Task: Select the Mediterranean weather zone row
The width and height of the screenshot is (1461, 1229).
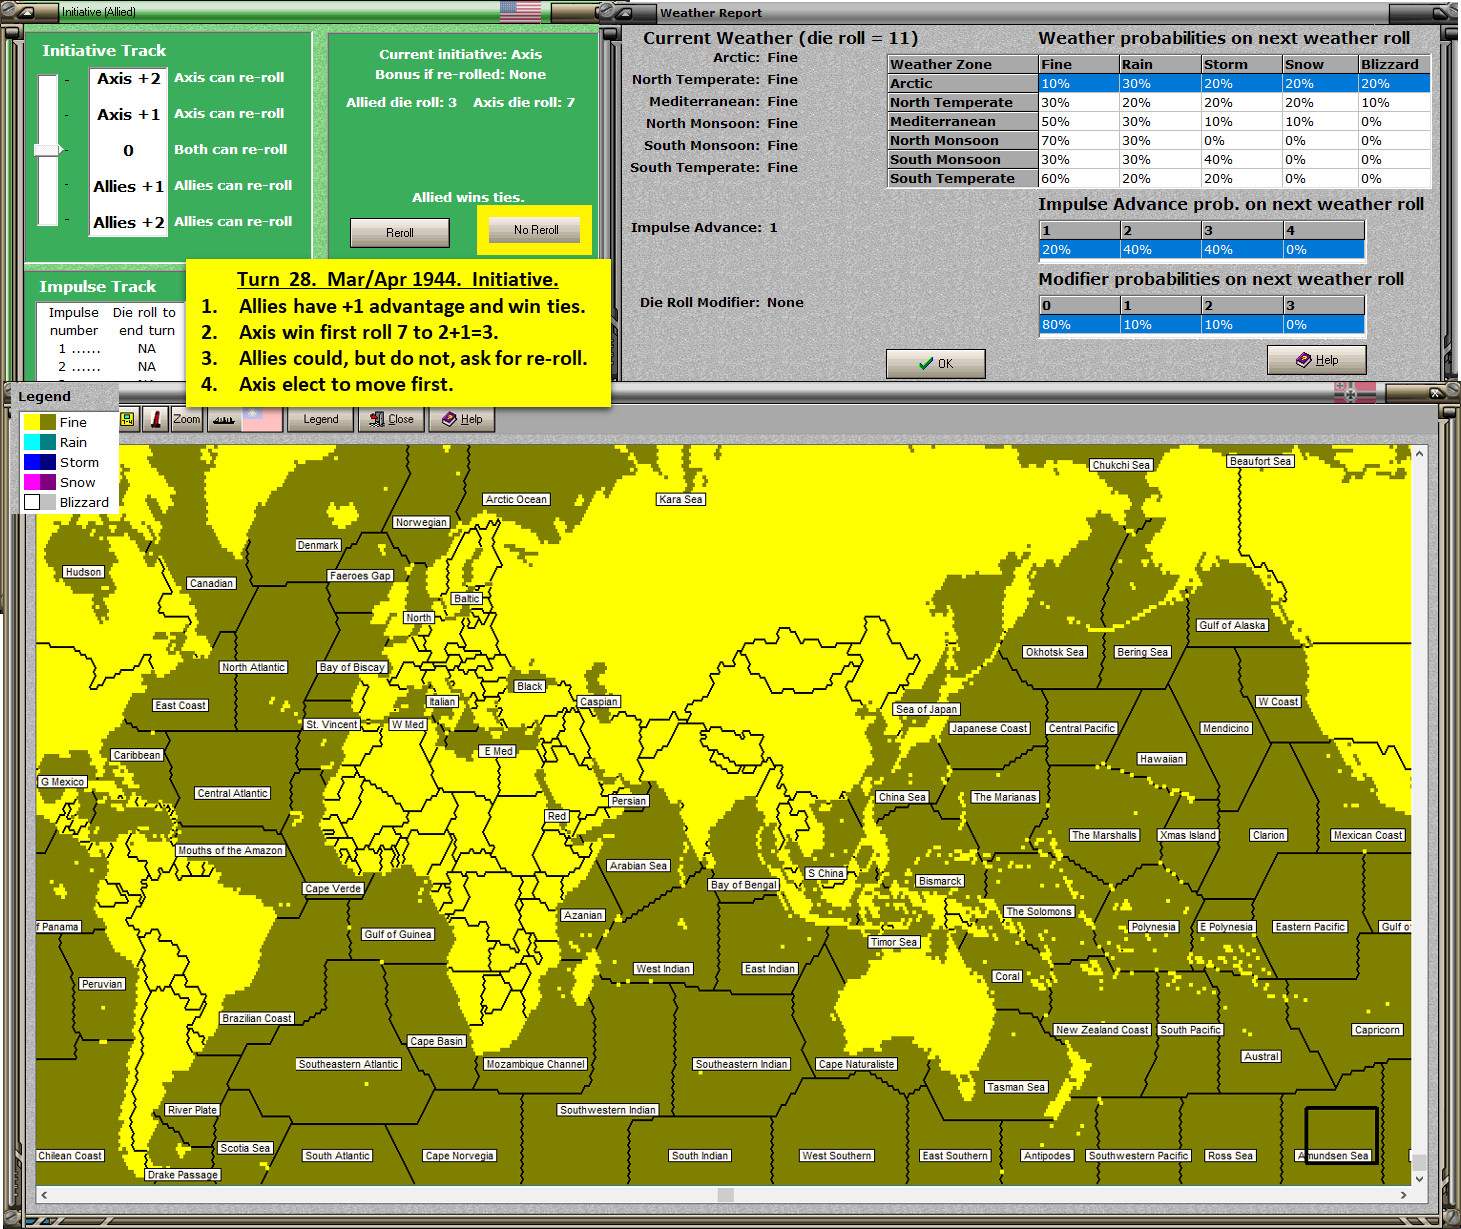Action: pyautogui.click(x=1159, y=122)
